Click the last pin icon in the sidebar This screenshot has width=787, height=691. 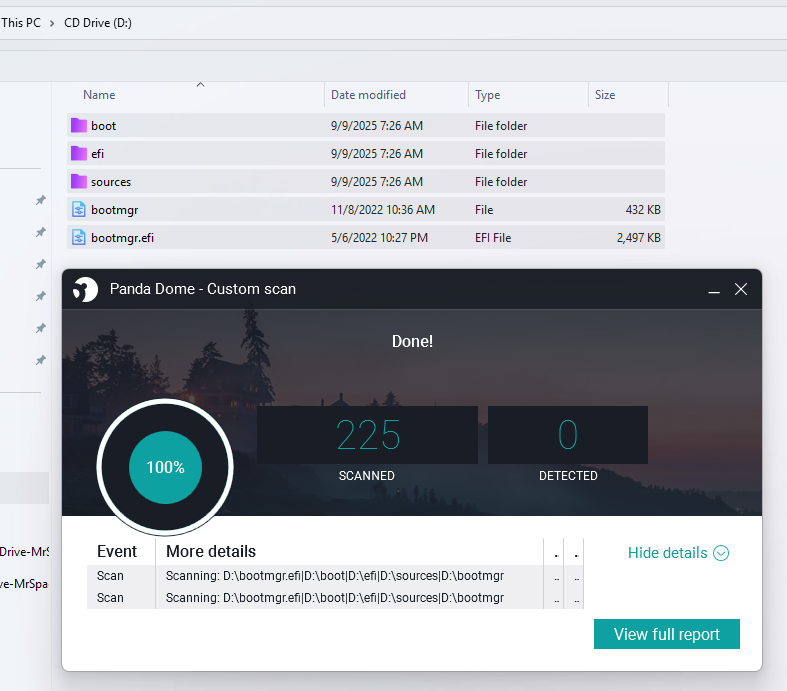pos(41,360)
